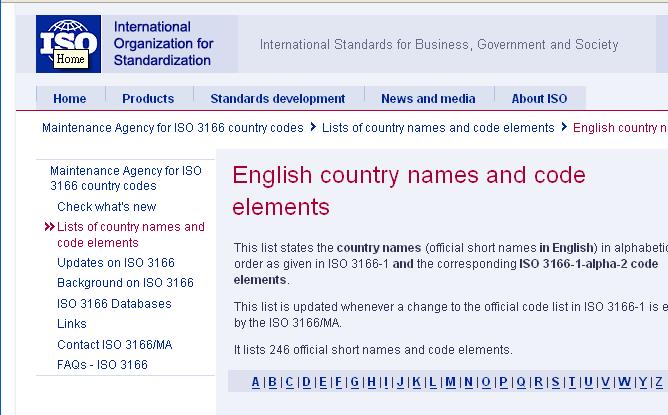Screen dimensions: 668x415
Task: Jump to letter W countries
Action: pyautogui.click(x=625, y=382)
